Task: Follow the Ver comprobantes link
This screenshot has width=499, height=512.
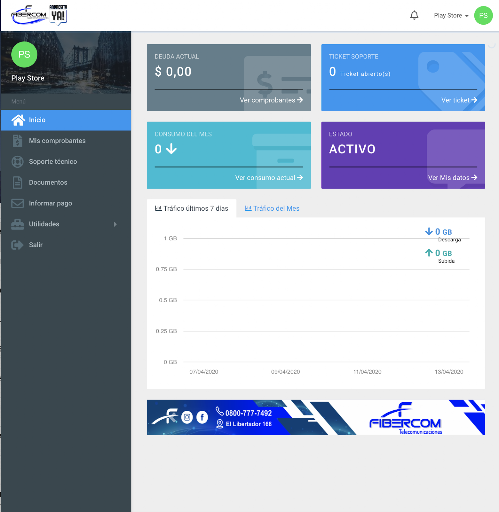Action: coord(271,100)
